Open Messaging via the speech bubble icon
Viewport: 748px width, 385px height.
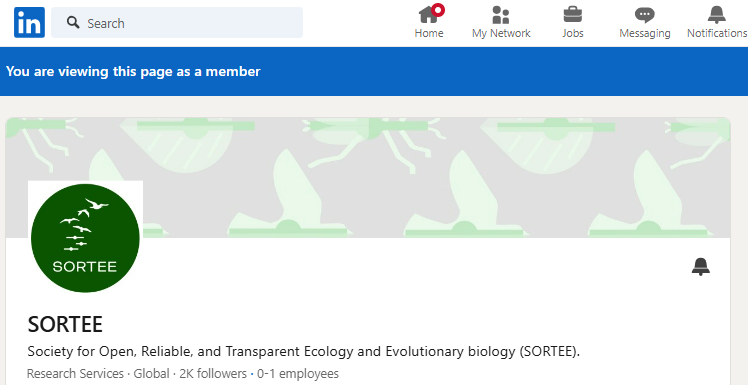click(x=644, y=15)
